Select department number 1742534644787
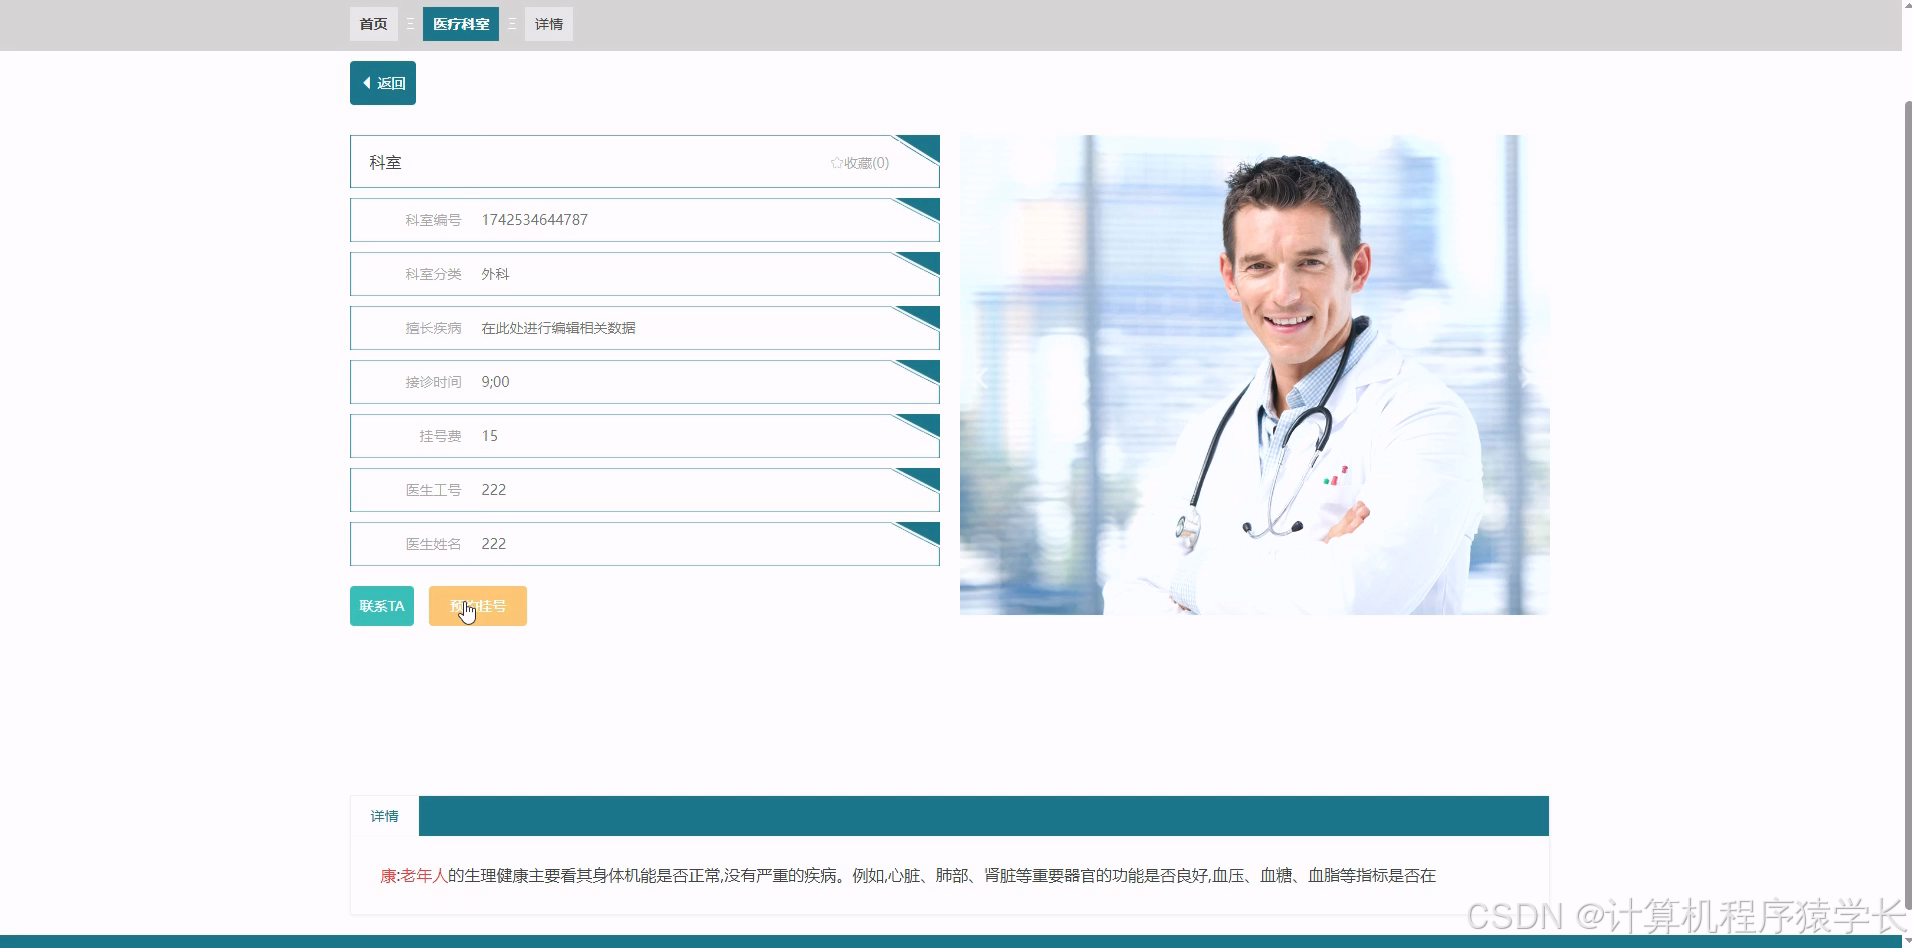The height and width of the screenshot is (948, 1912). [x=535, y=220]
